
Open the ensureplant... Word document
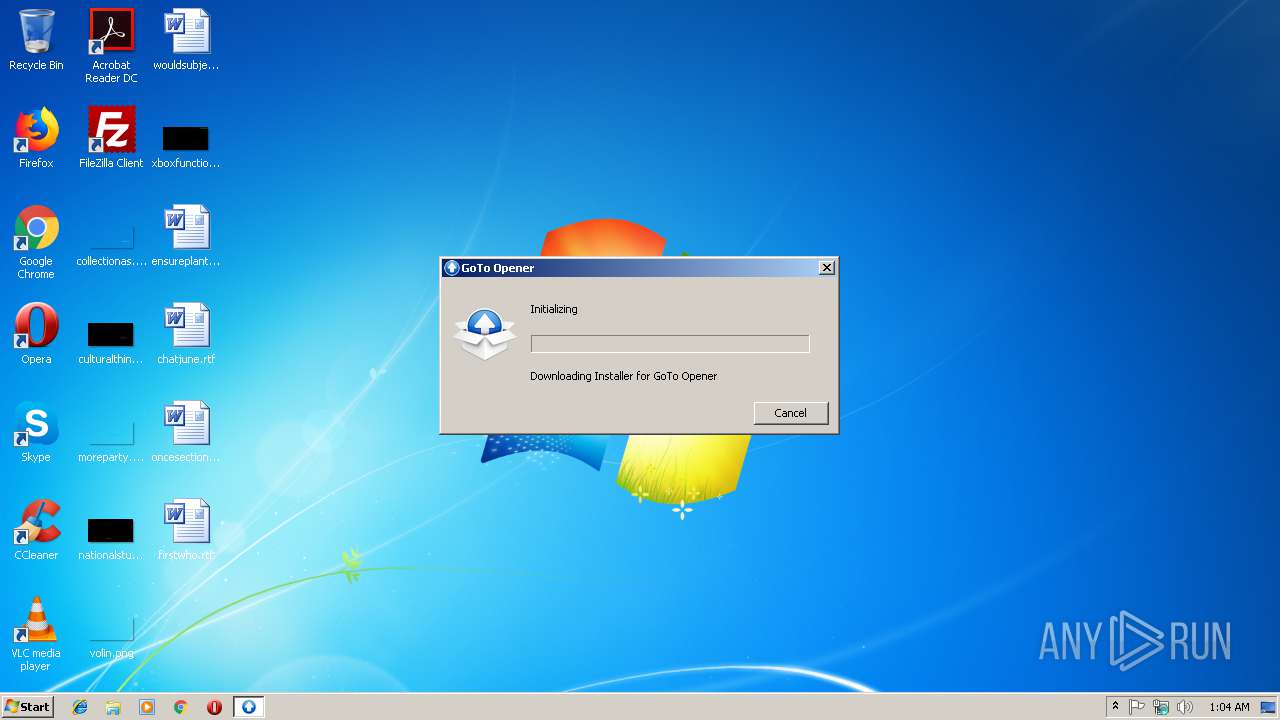click(186, 236)
